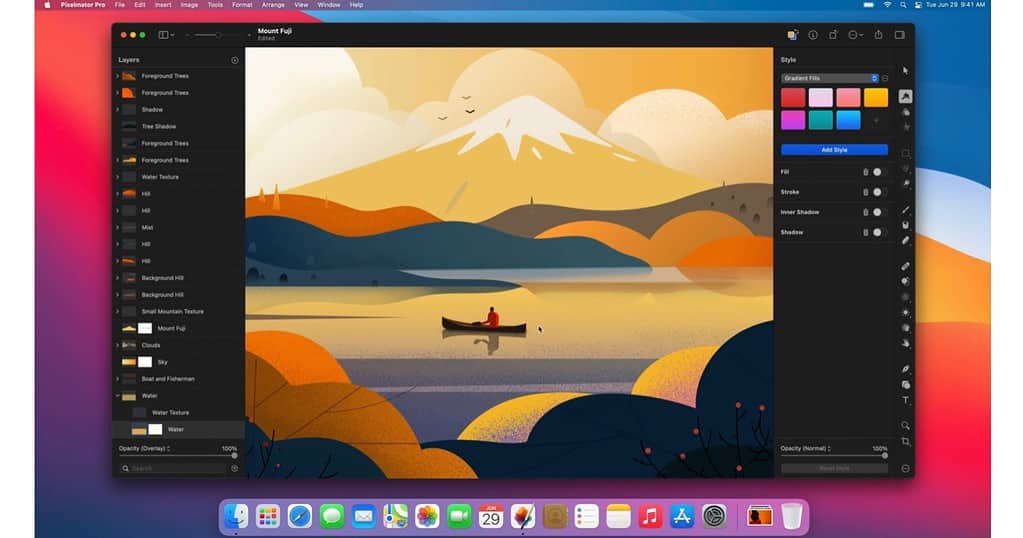This screenshot has height=538, width=1023.
Task: Select the Type text tool
Action: [906, 400]
